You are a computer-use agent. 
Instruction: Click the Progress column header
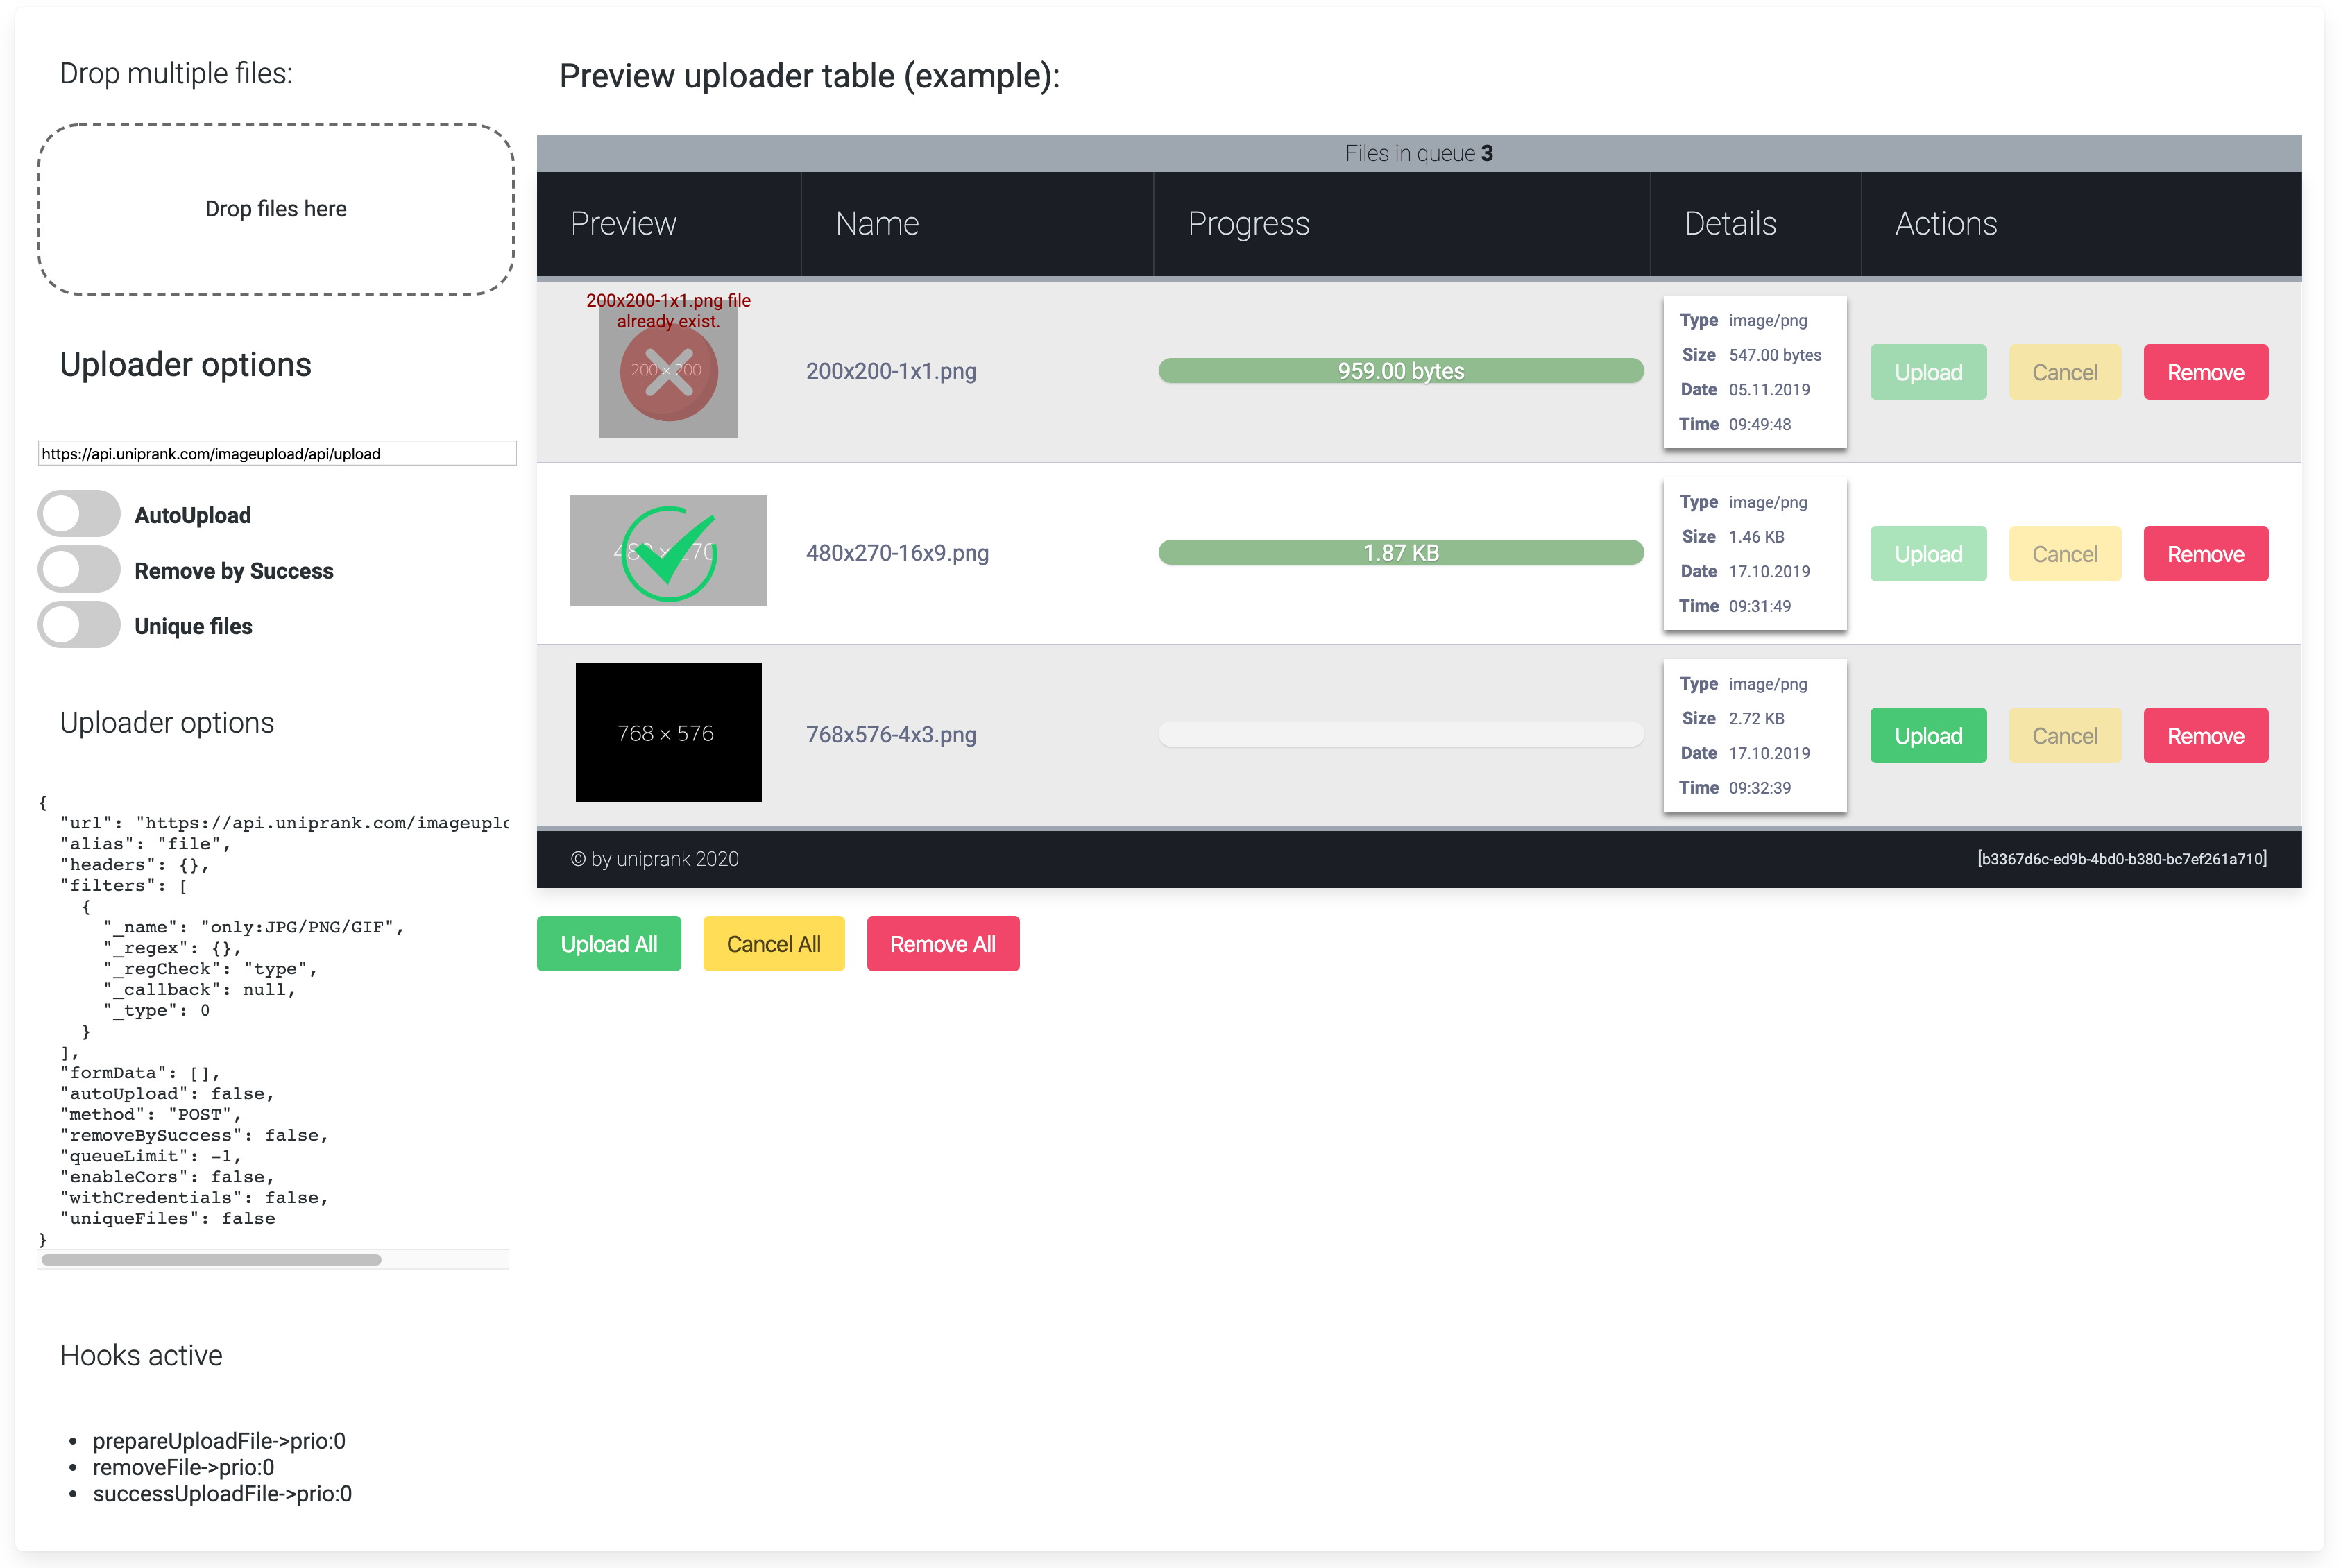1248,223
